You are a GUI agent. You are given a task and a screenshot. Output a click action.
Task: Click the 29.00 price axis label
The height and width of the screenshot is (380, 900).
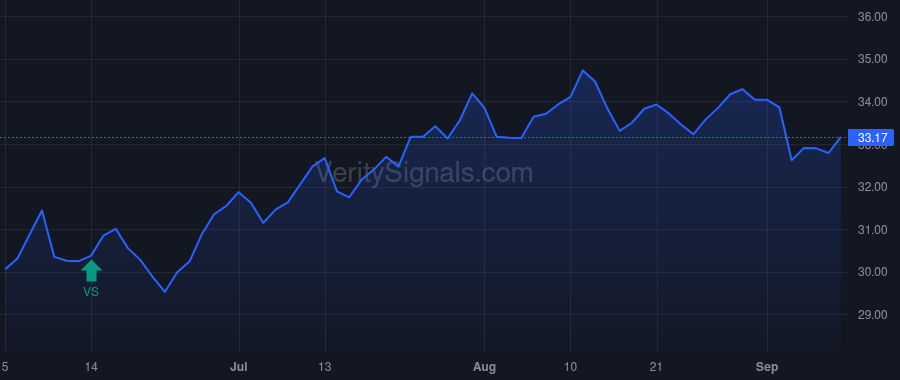tap(872, 315)
